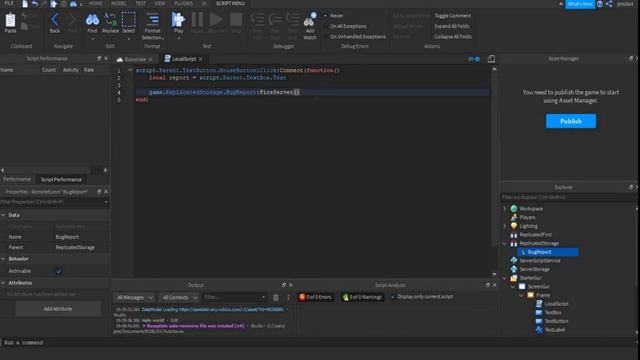Select Lighting in the Explorer
The width and height of the screenshot is (640, 360).
pyautogui.click(x=528, y=226)
